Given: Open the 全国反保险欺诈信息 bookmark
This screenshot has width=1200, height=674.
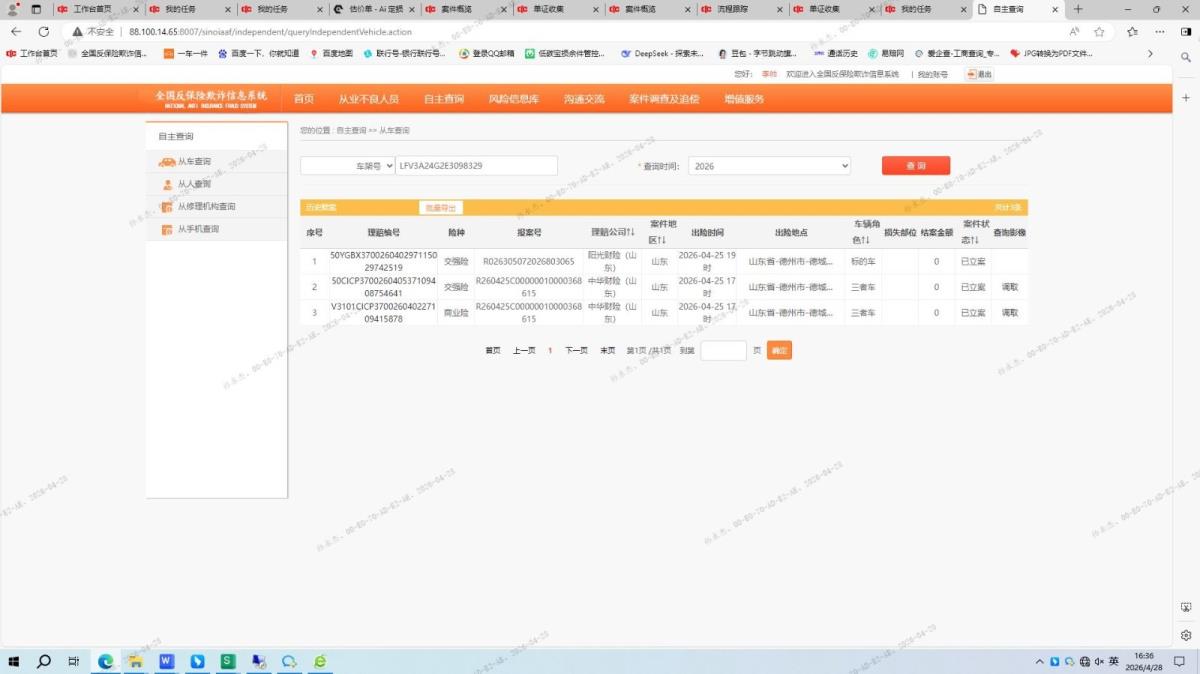Looking at the screenshot, I should (x=107, y=53).
